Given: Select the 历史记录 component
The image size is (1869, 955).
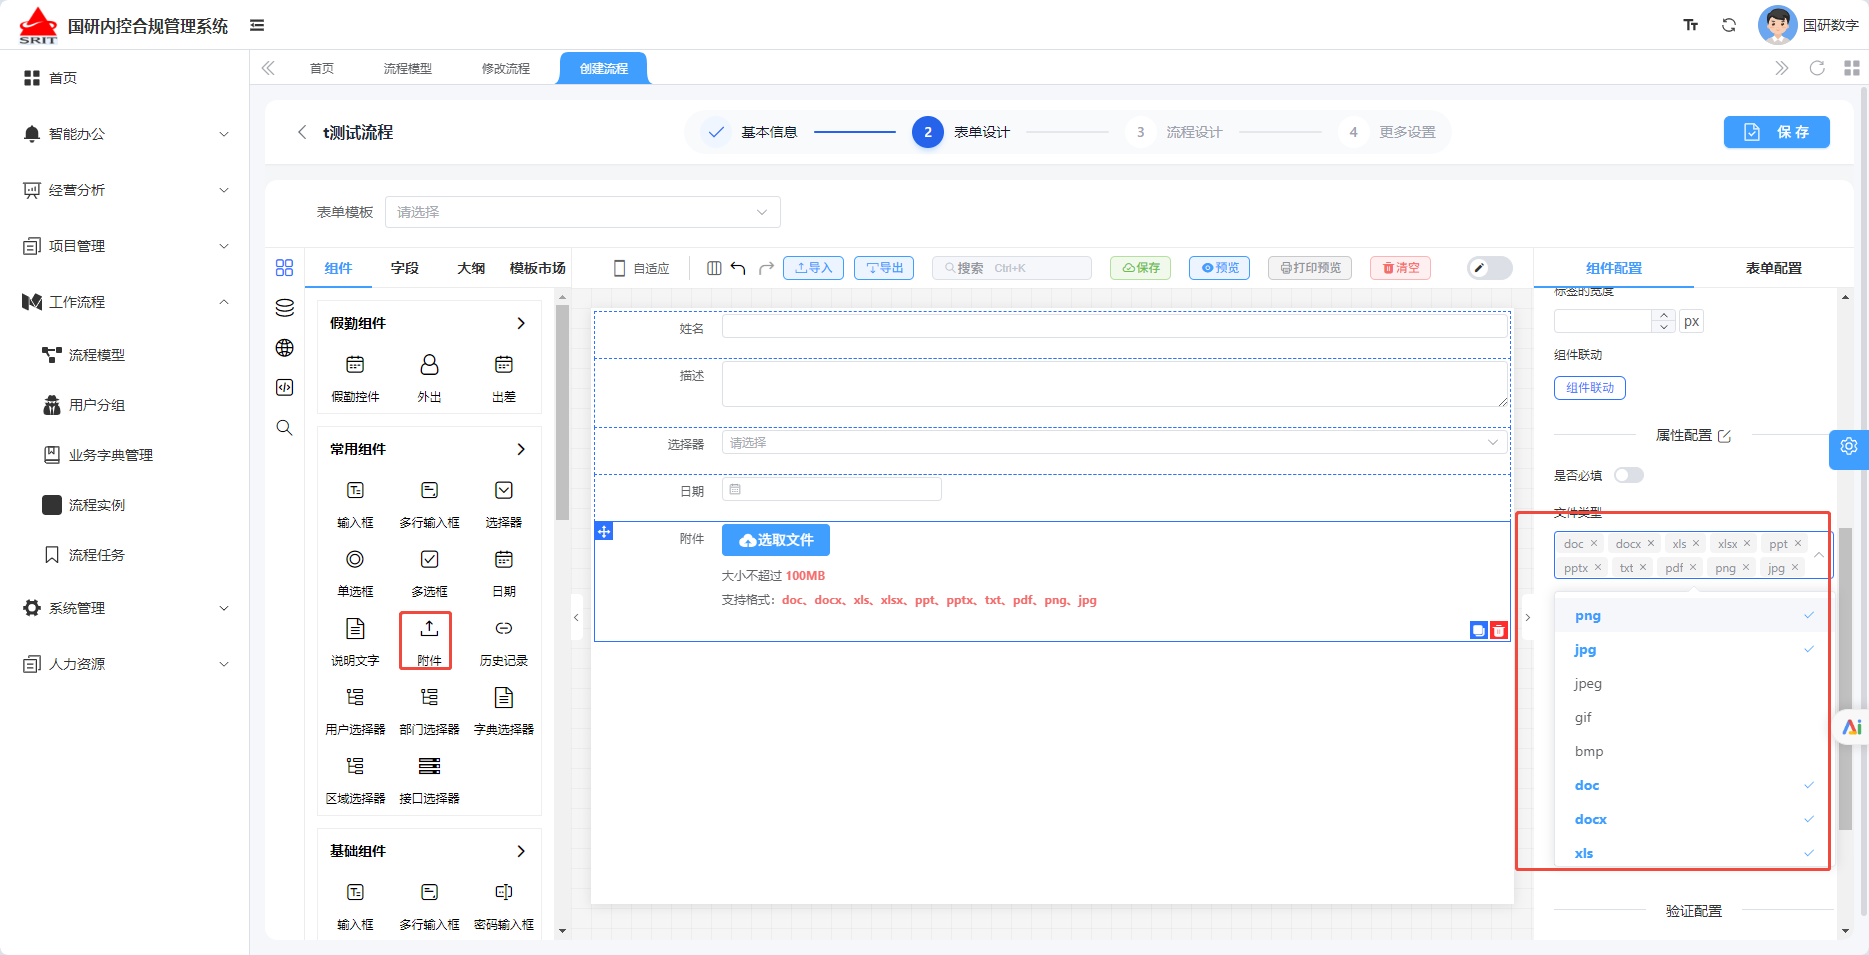Looking at the screenshot, I should [503, 641].
